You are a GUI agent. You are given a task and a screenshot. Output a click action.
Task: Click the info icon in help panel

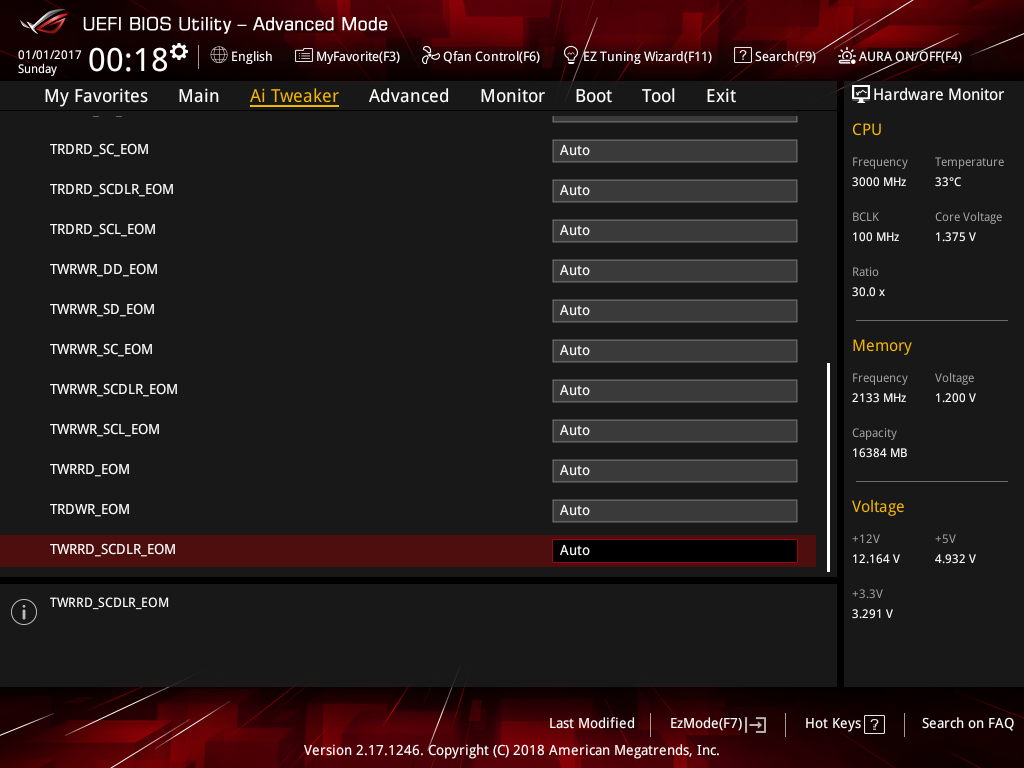(24, 612)
